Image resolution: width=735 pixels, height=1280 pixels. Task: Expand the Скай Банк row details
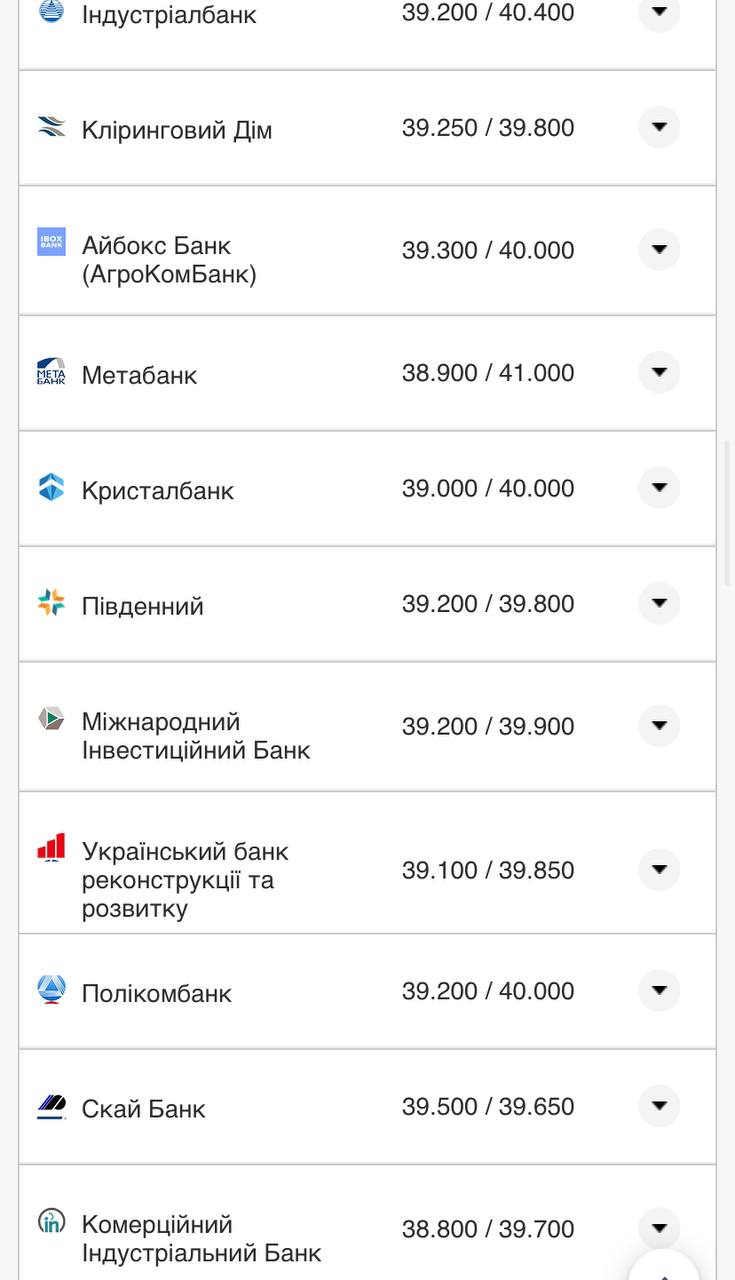659,1106
